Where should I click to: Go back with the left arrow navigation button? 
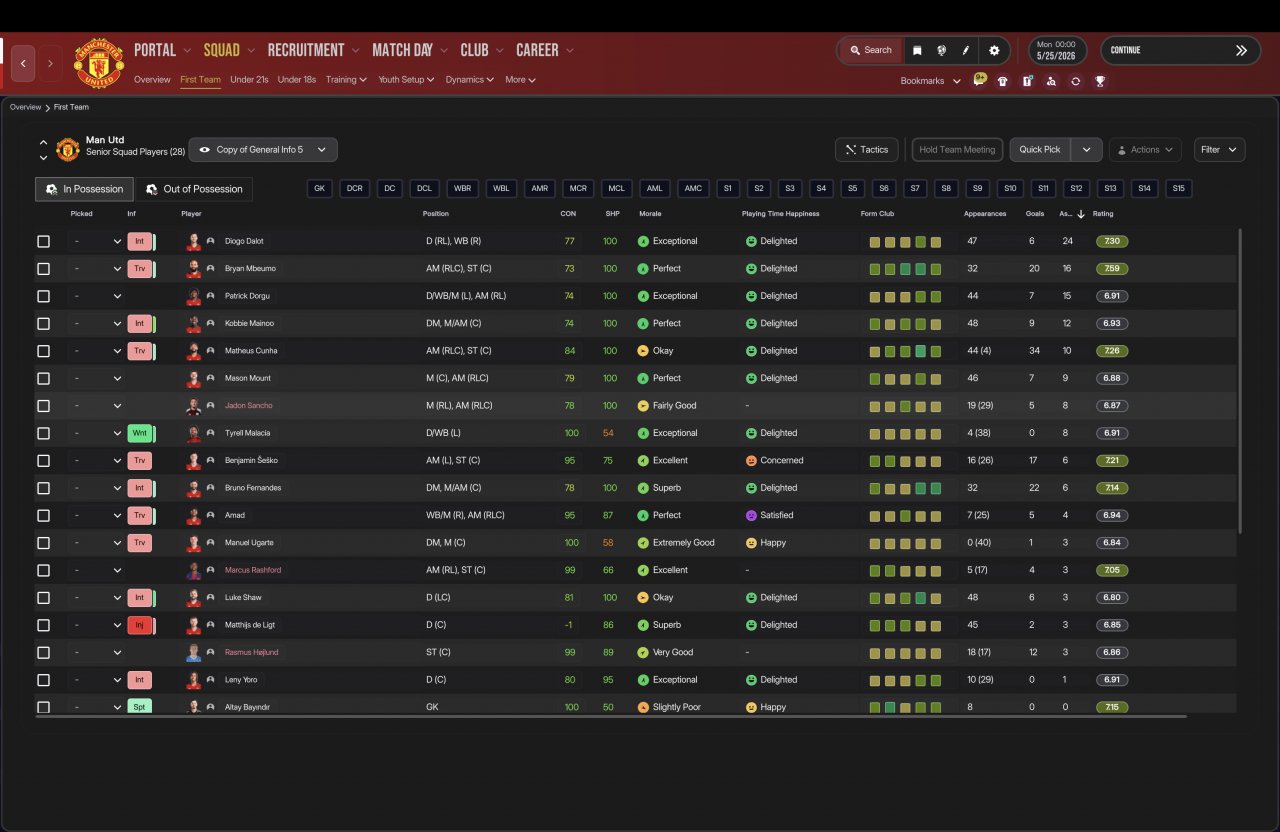pyautogui.click(x=23, y=63)
